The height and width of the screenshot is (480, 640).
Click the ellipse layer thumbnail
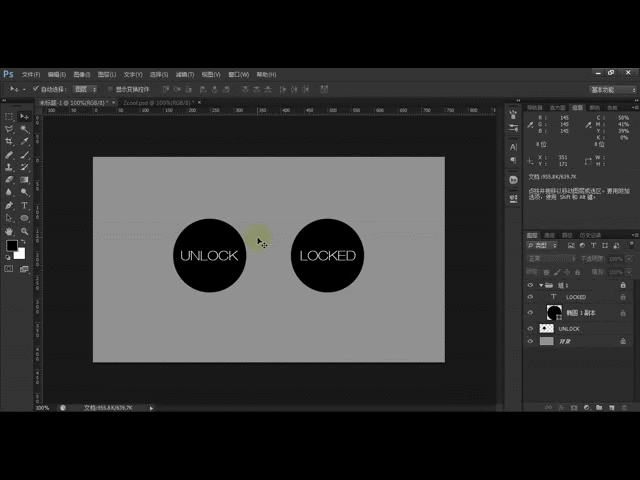coord(555,313)
